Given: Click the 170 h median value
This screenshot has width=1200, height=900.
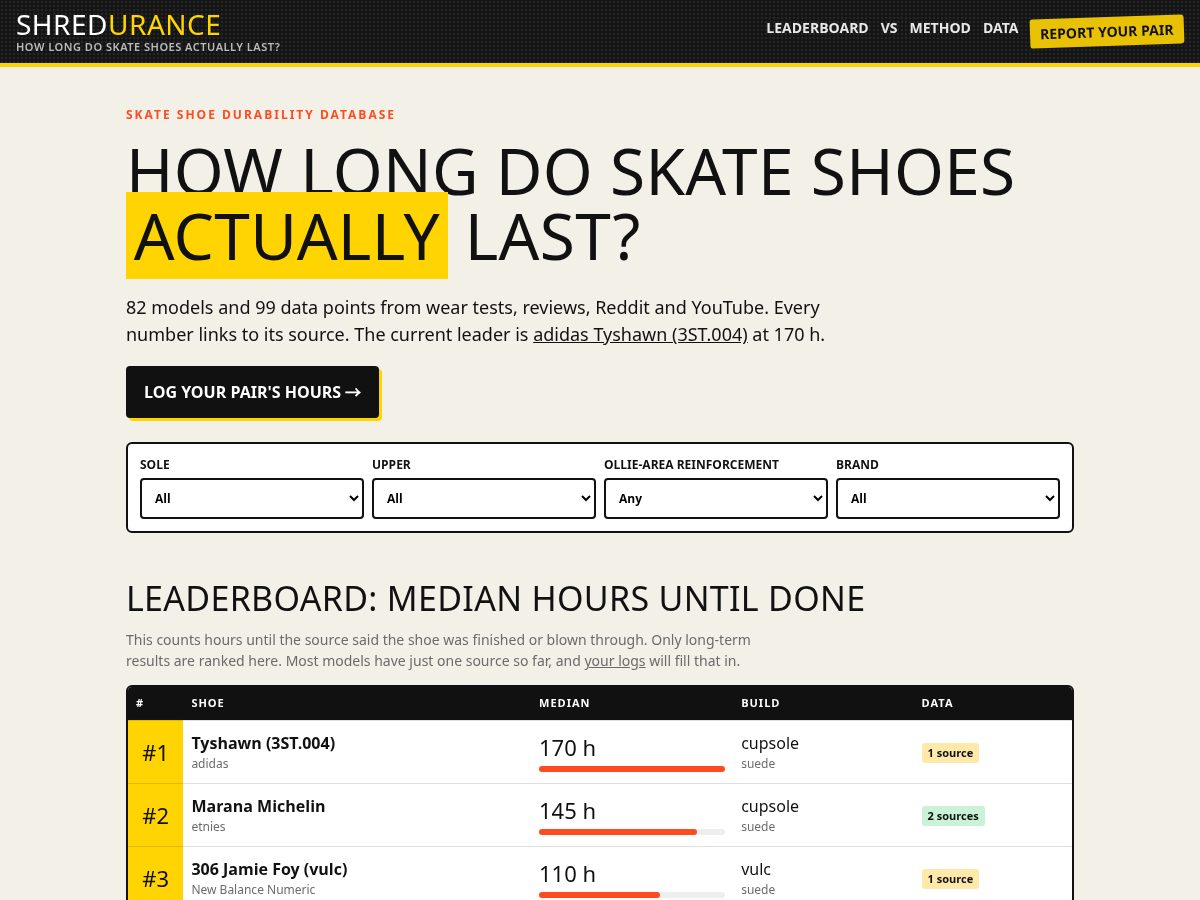Looking at the screenshot, I should point(567,748).
